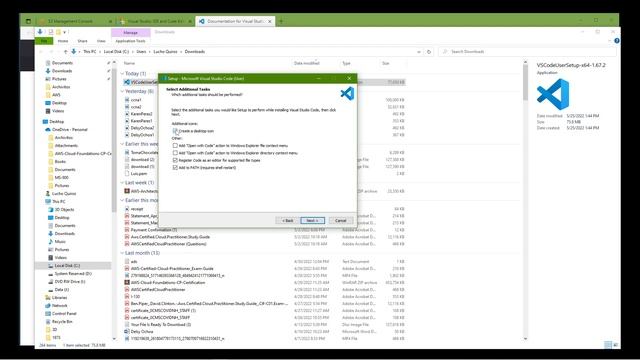Open OneDrive - Personal in navigation pane
Screen dimensions: 640x360
(69, 130)
